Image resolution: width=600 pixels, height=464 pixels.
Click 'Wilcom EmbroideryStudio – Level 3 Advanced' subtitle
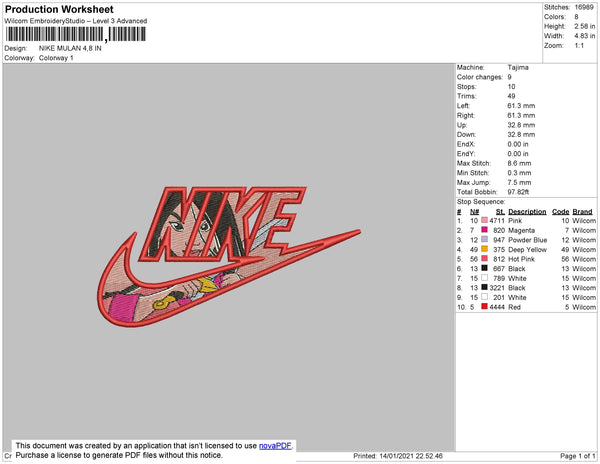tap(76, 21)
